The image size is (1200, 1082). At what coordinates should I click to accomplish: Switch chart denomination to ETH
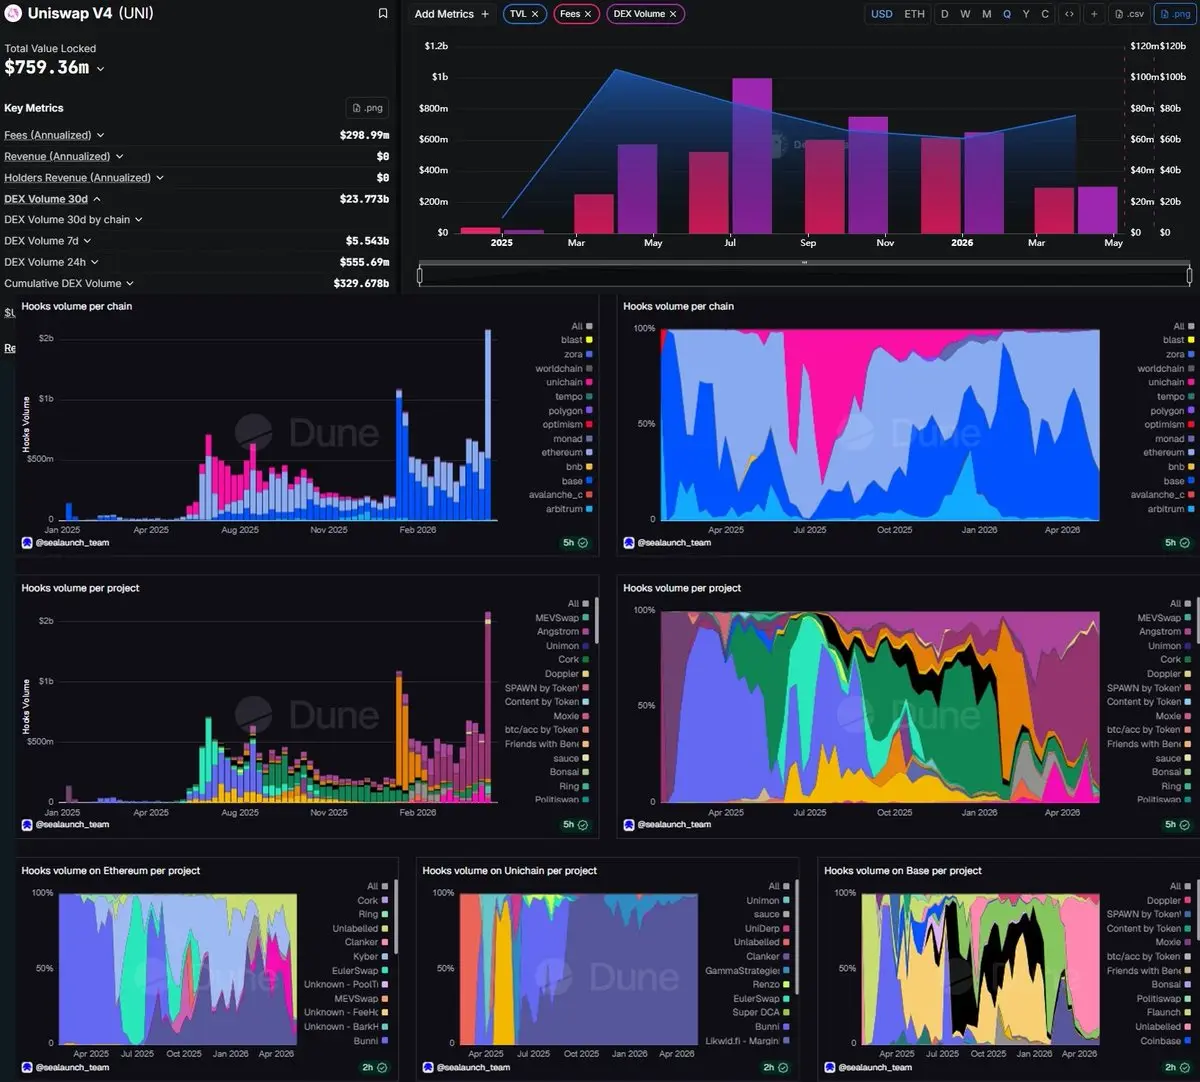915,14
